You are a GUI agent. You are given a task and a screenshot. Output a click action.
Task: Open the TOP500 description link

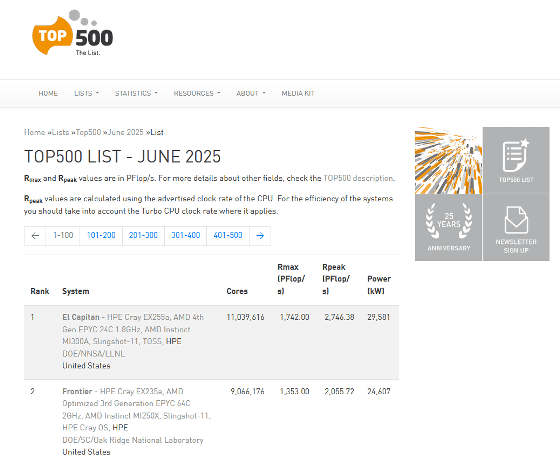tap(358, 178)
